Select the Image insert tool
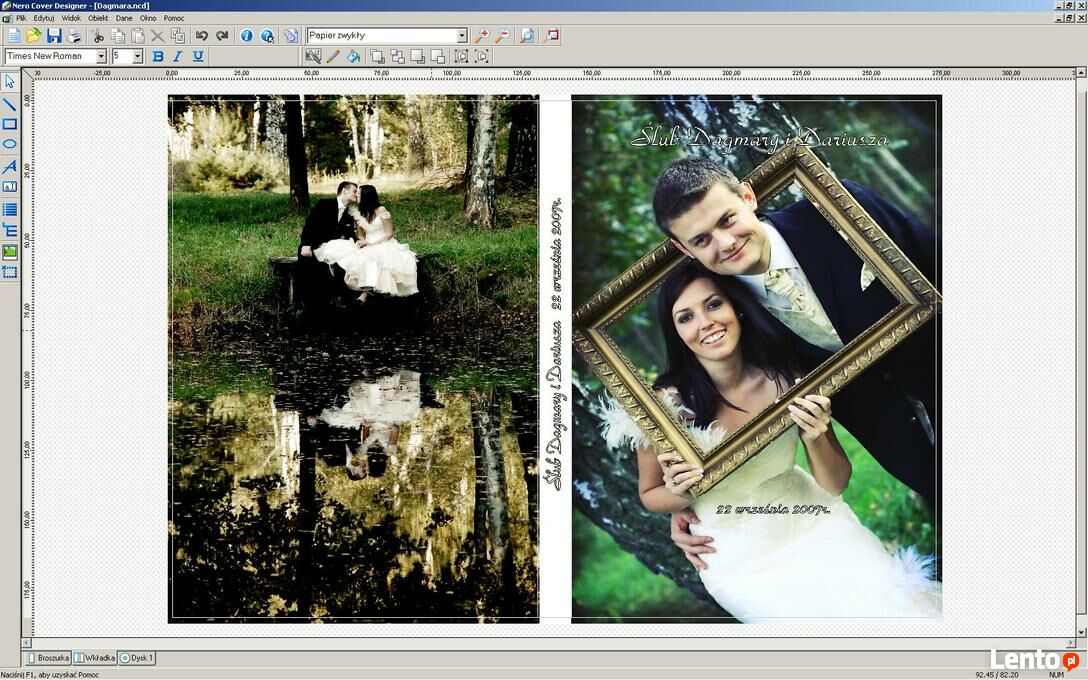This screenshot has height=680, width=1088. tap(10, 252)
